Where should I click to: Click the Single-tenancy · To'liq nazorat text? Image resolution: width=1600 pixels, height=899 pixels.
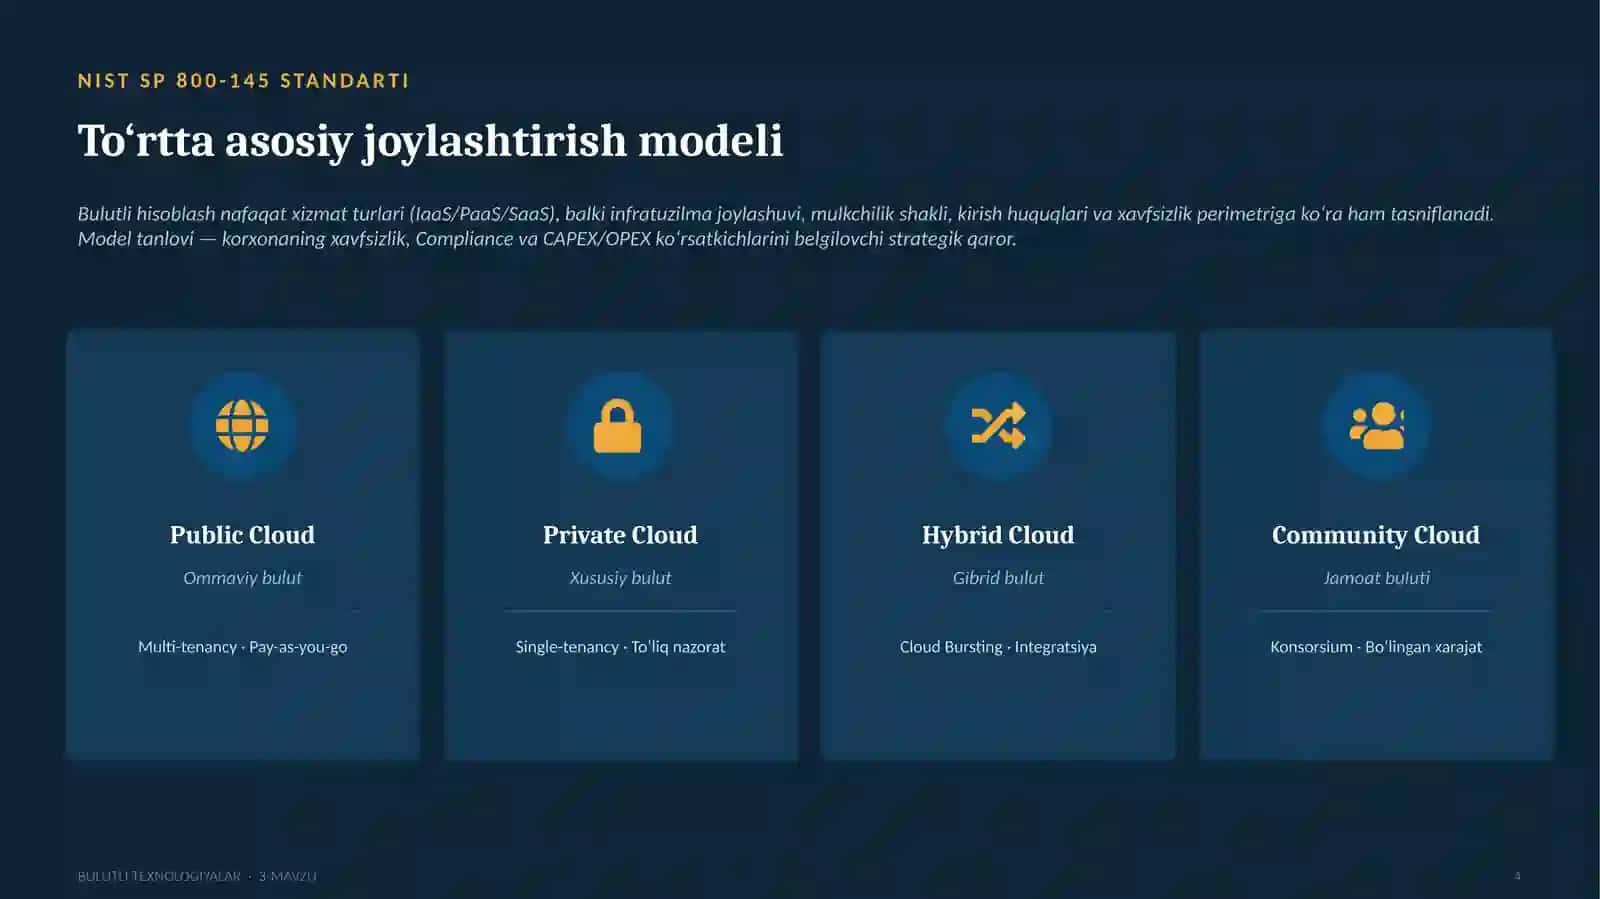[620, 647]
